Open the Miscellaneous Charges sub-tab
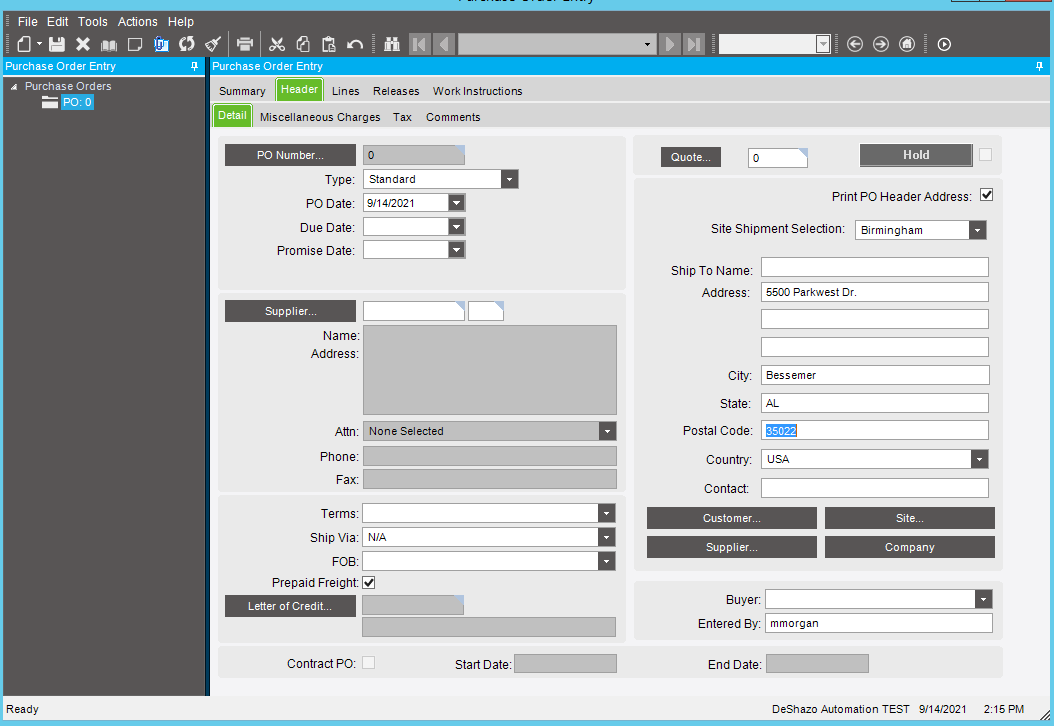This screenshot has height=726, width=1054. coord(320,117)
